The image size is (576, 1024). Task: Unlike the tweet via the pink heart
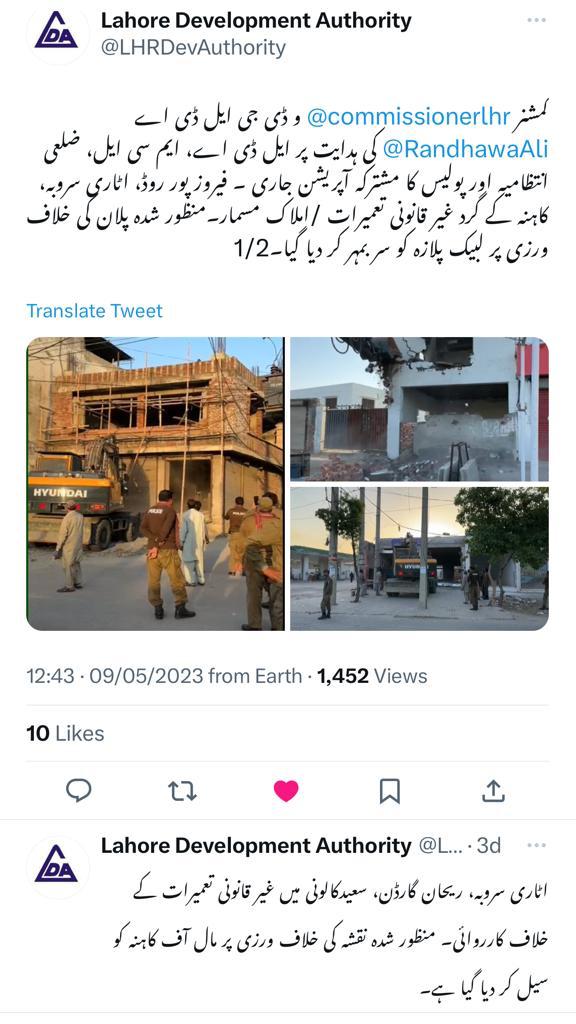pyautogui.click(x=286, y=791)
